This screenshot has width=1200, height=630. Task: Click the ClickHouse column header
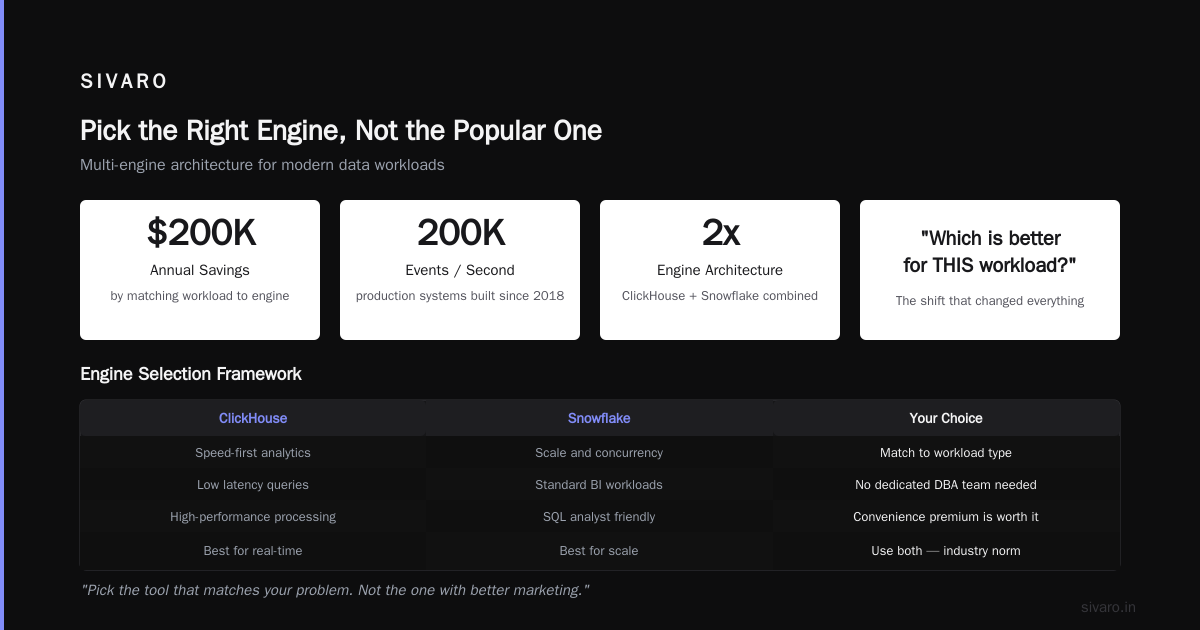coord(253,418)
